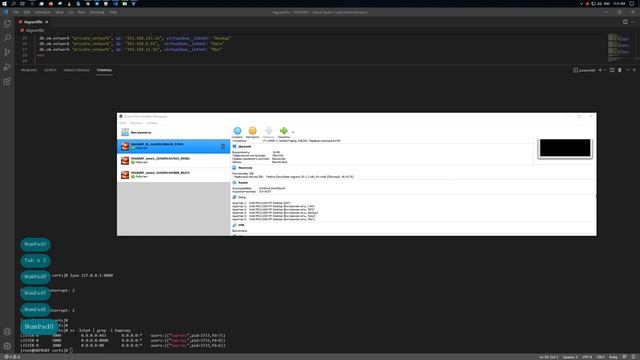Click the taskbar search magnifier icon

tap(13, 3)
